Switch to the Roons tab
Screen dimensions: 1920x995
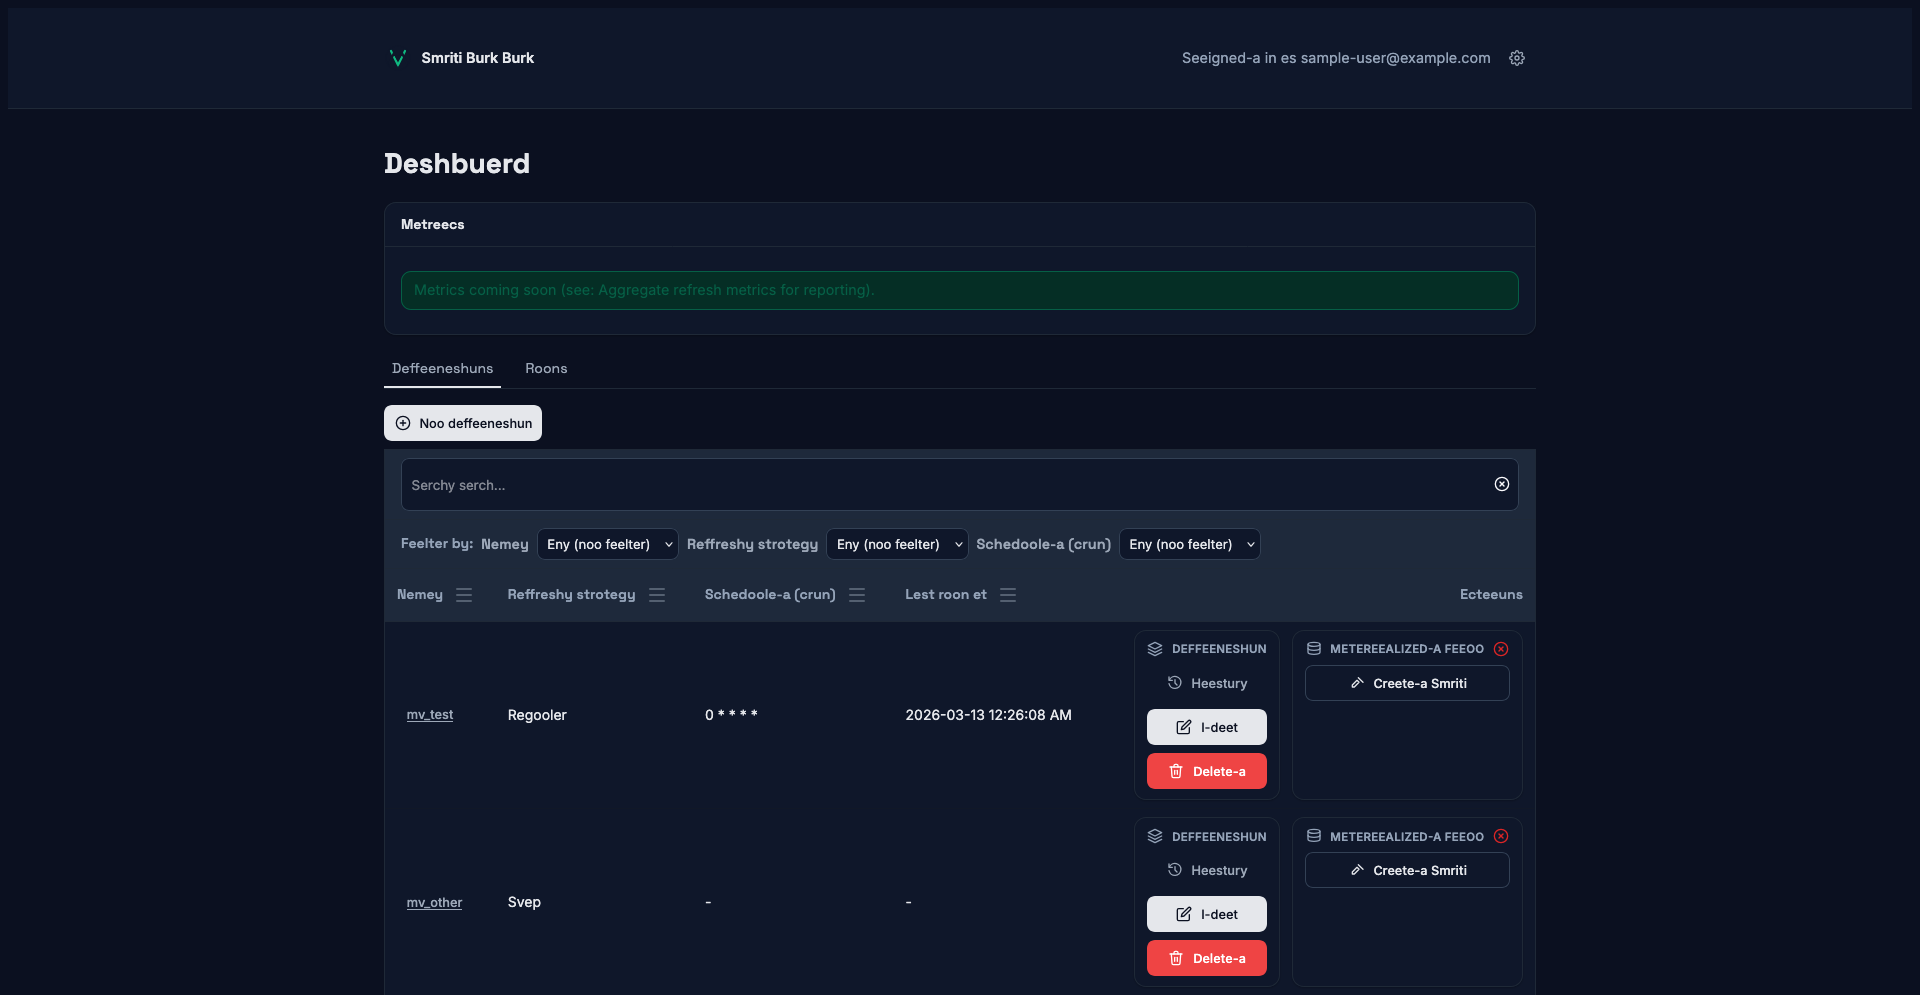pos(546,368)
